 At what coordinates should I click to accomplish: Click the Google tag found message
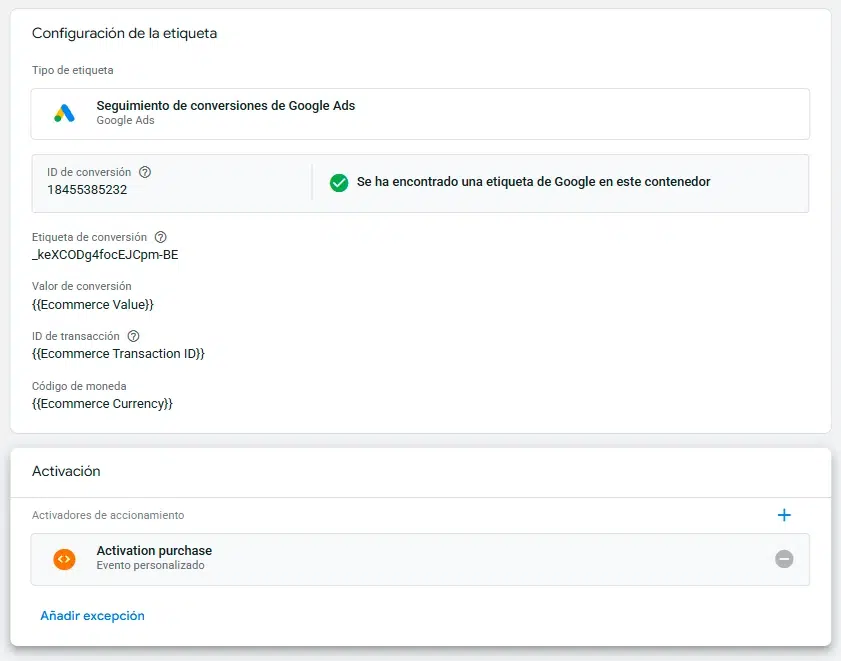(534, 182)
